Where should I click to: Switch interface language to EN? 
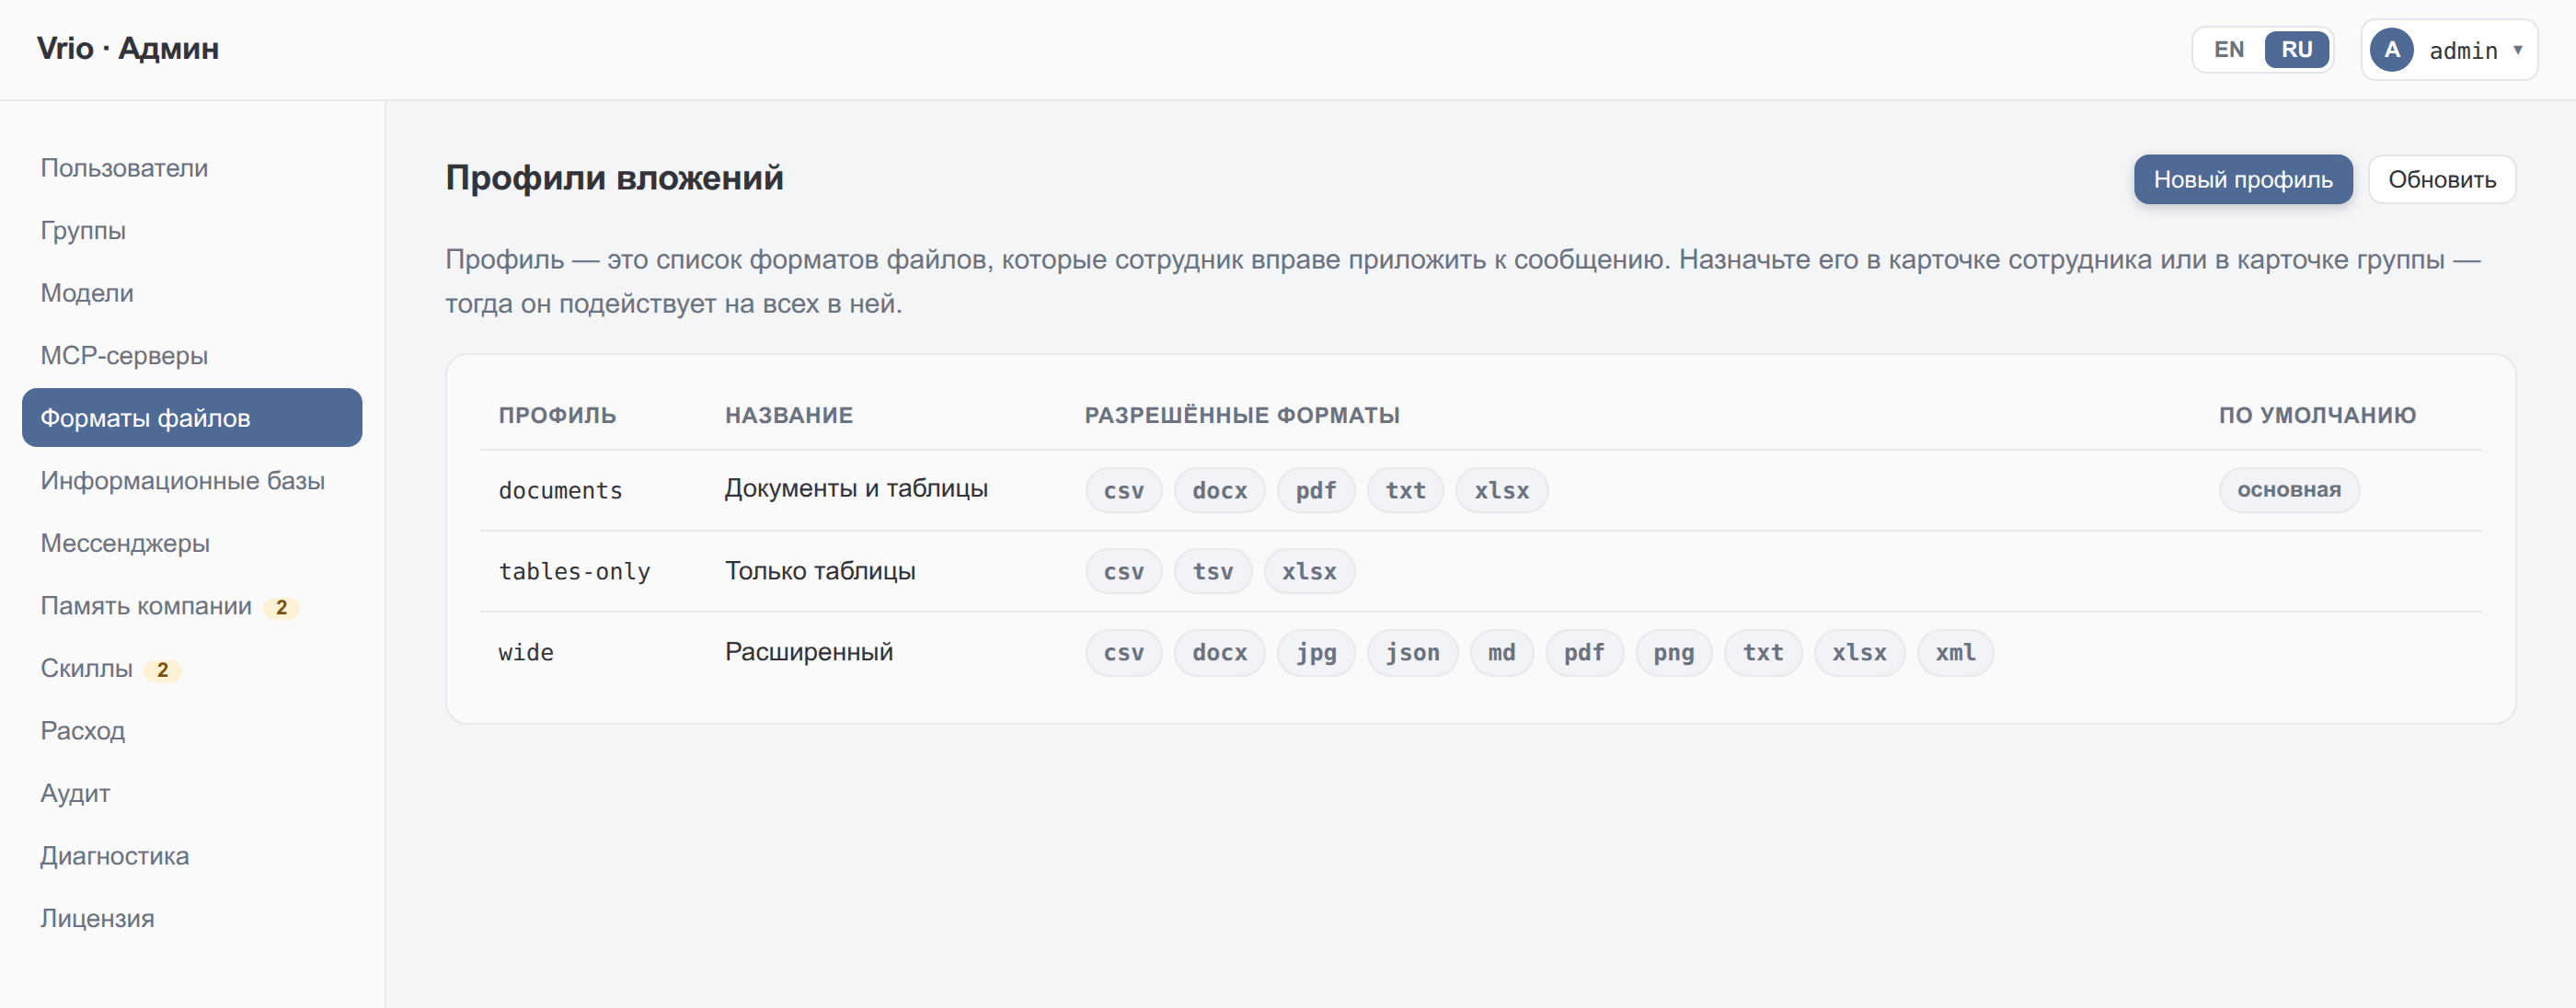pyautogui.click(x=2228, y=50)
